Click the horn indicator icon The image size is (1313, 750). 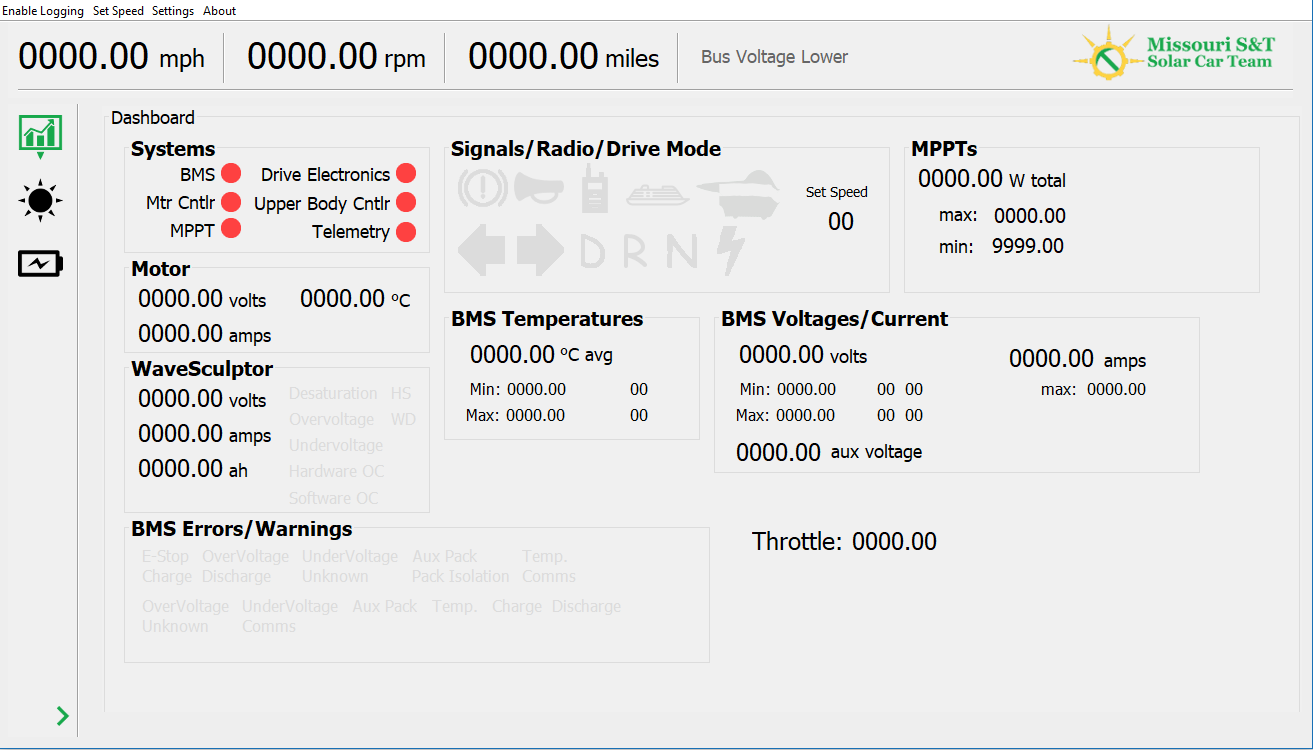coord(539,188)
